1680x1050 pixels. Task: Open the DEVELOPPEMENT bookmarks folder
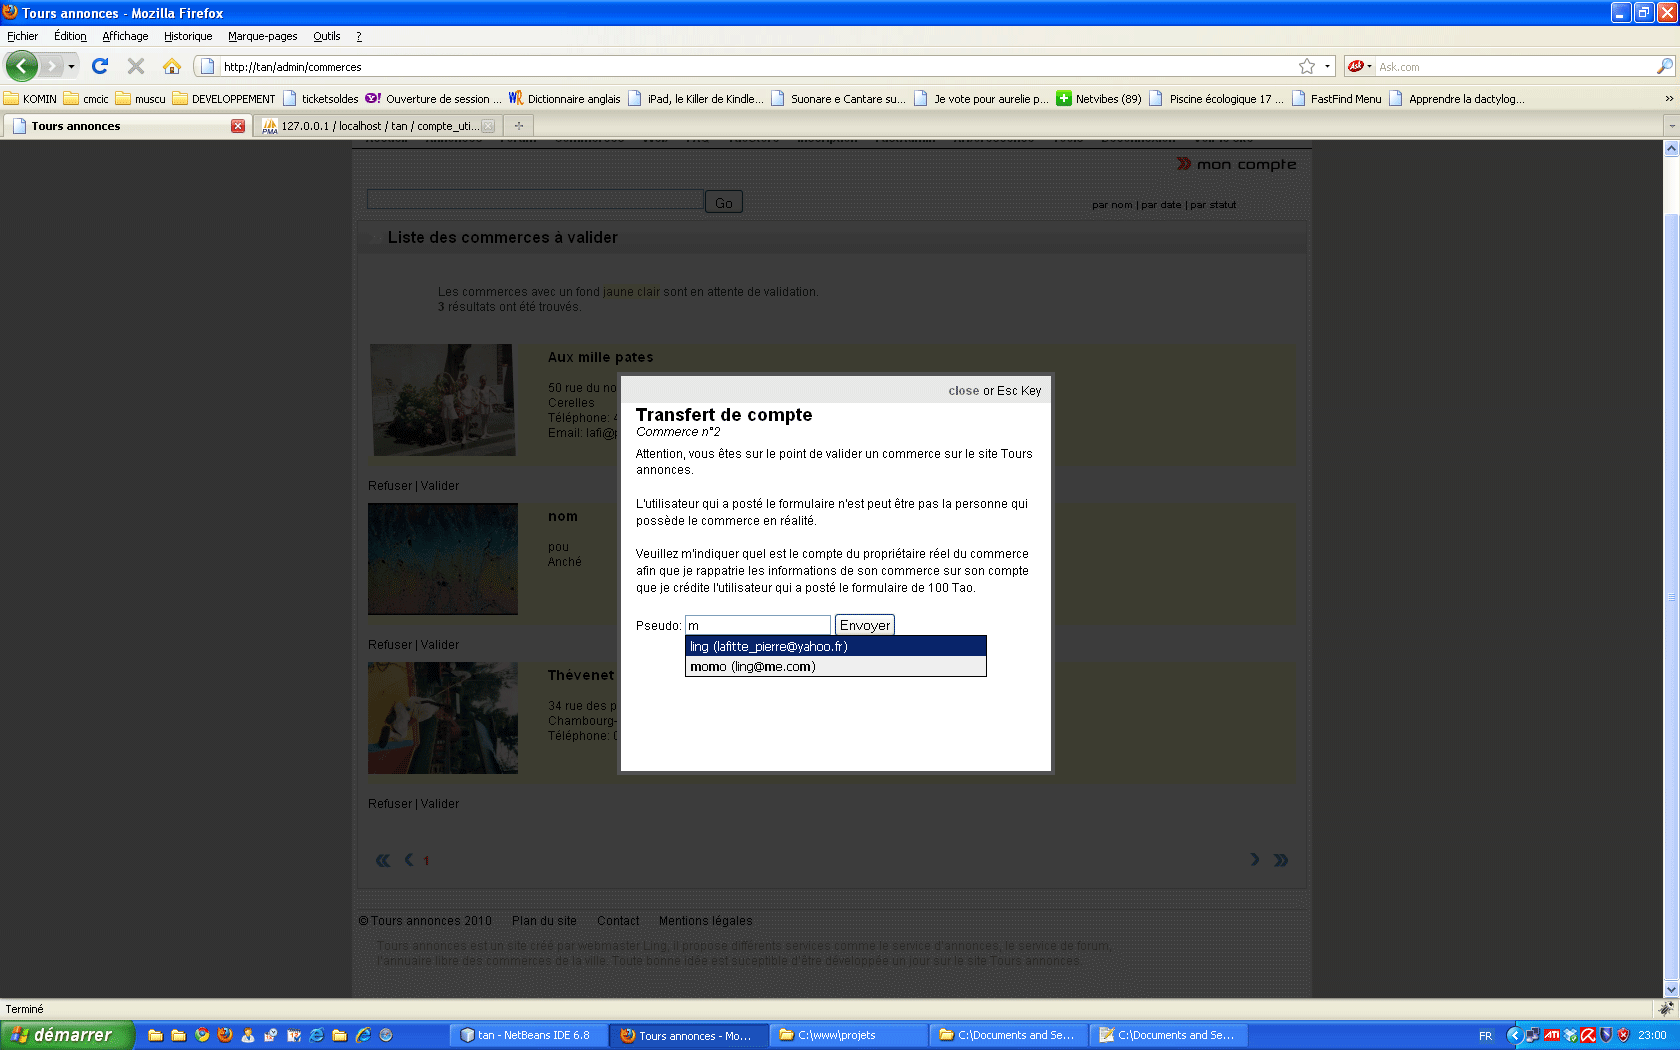(223, 99)
